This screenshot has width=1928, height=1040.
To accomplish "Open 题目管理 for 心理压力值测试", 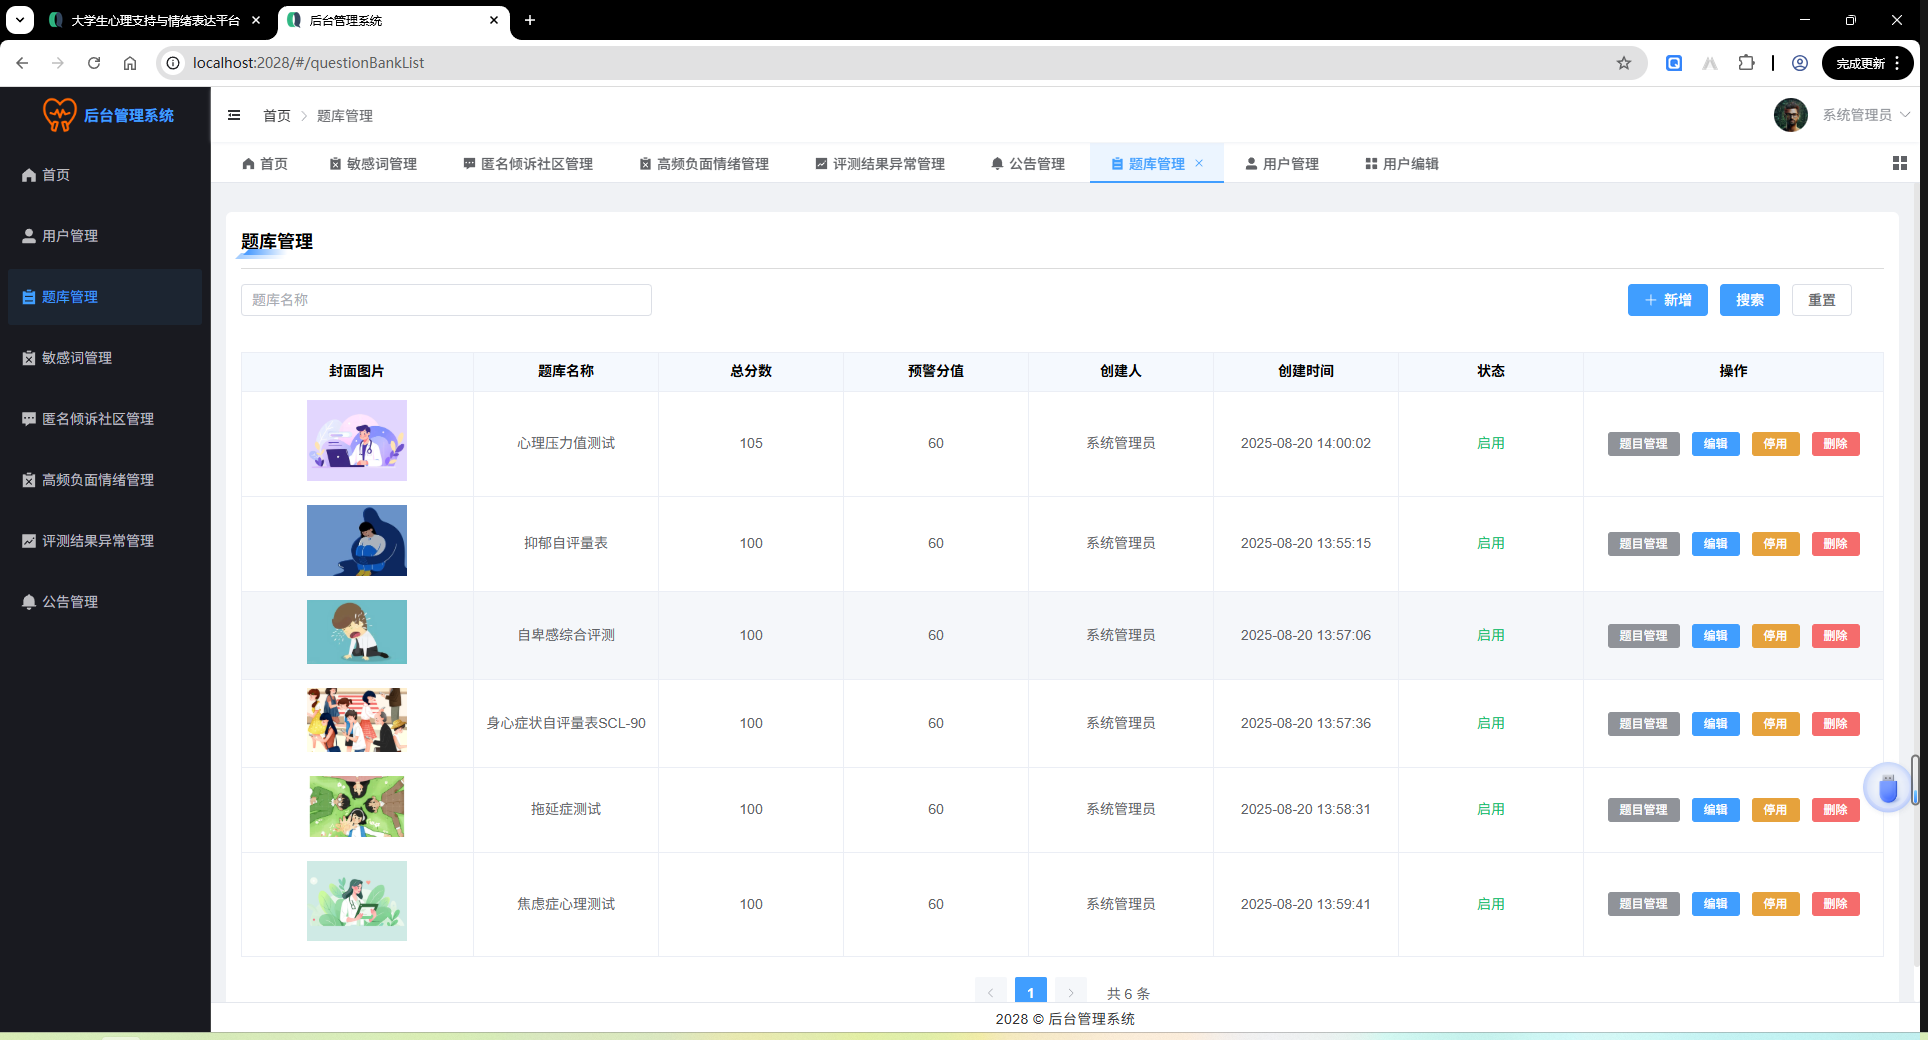I will click(x=1644, y=444).
